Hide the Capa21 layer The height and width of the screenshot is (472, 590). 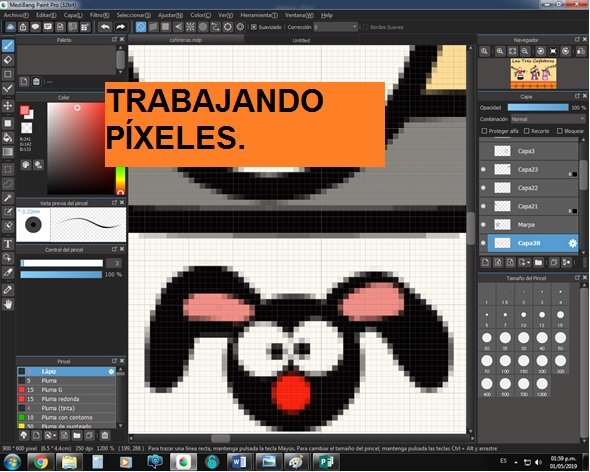(x=484, y=206)
